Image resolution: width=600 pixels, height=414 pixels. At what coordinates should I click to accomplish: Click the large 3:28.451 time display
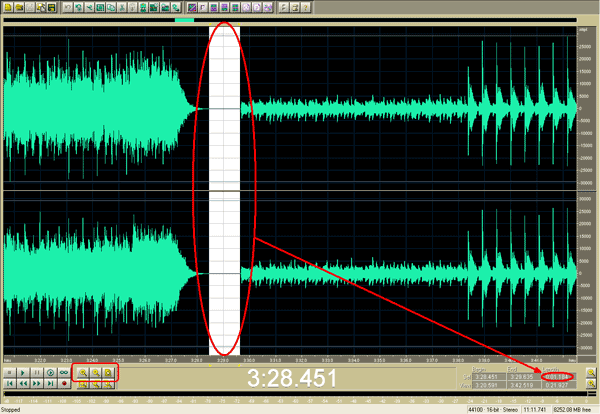288,379
